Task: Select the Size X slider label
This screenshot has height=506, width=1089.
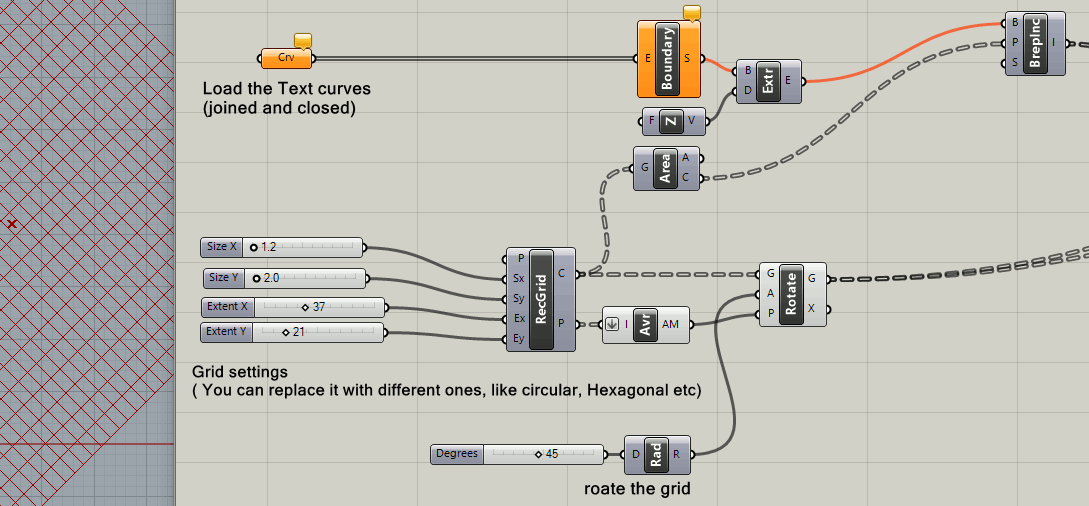Action: point(222,246)
